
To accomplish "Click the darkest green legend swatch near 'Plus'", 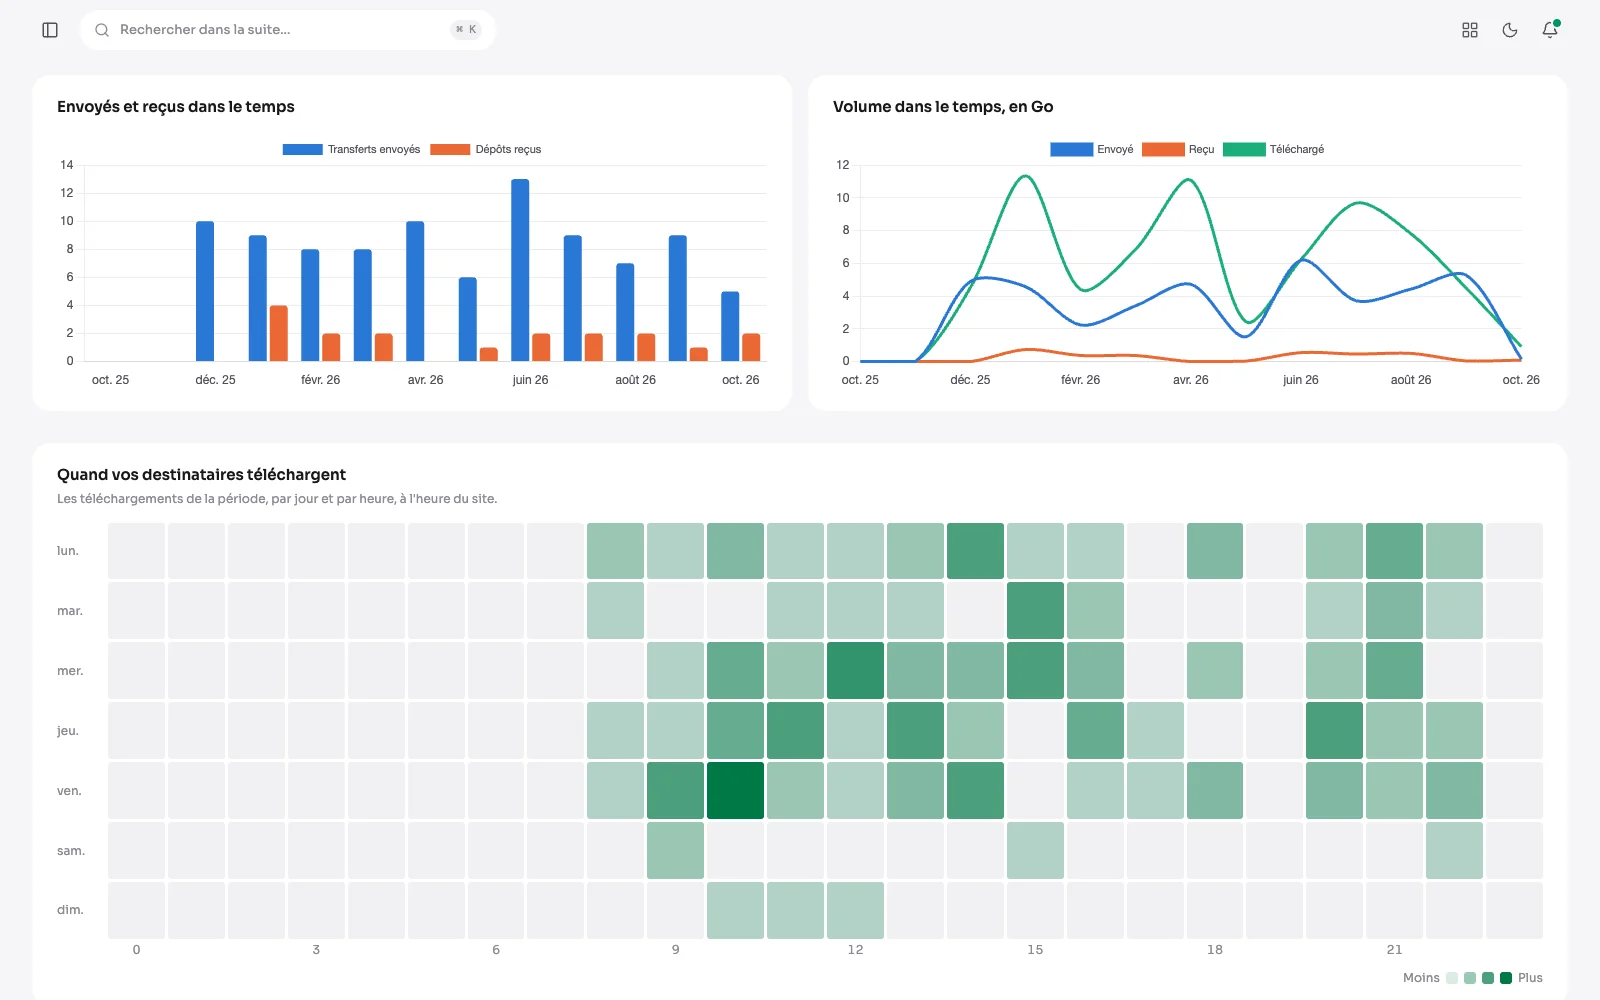I will pyautogui.click(x=1506, y=978).
